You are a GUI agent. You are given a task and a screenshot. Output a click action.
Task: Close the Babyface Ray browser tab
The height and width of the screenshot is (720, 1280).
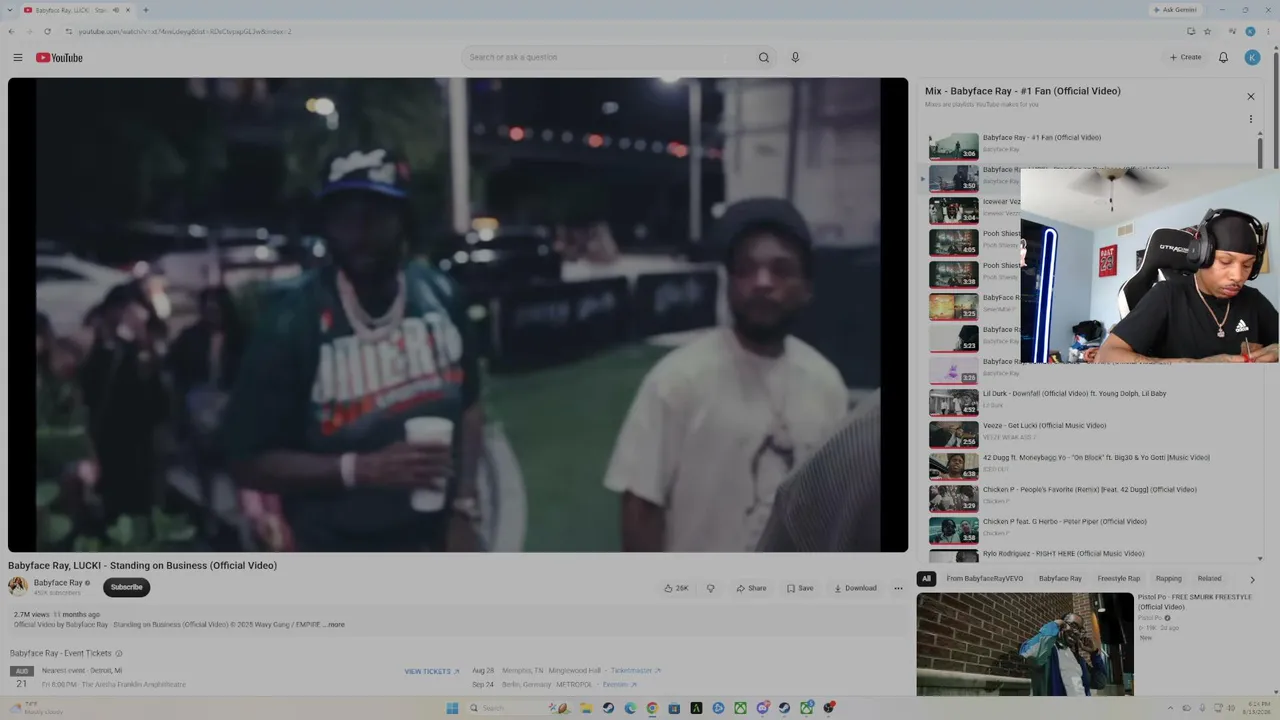pyautogui.click(x=128, y=10)
